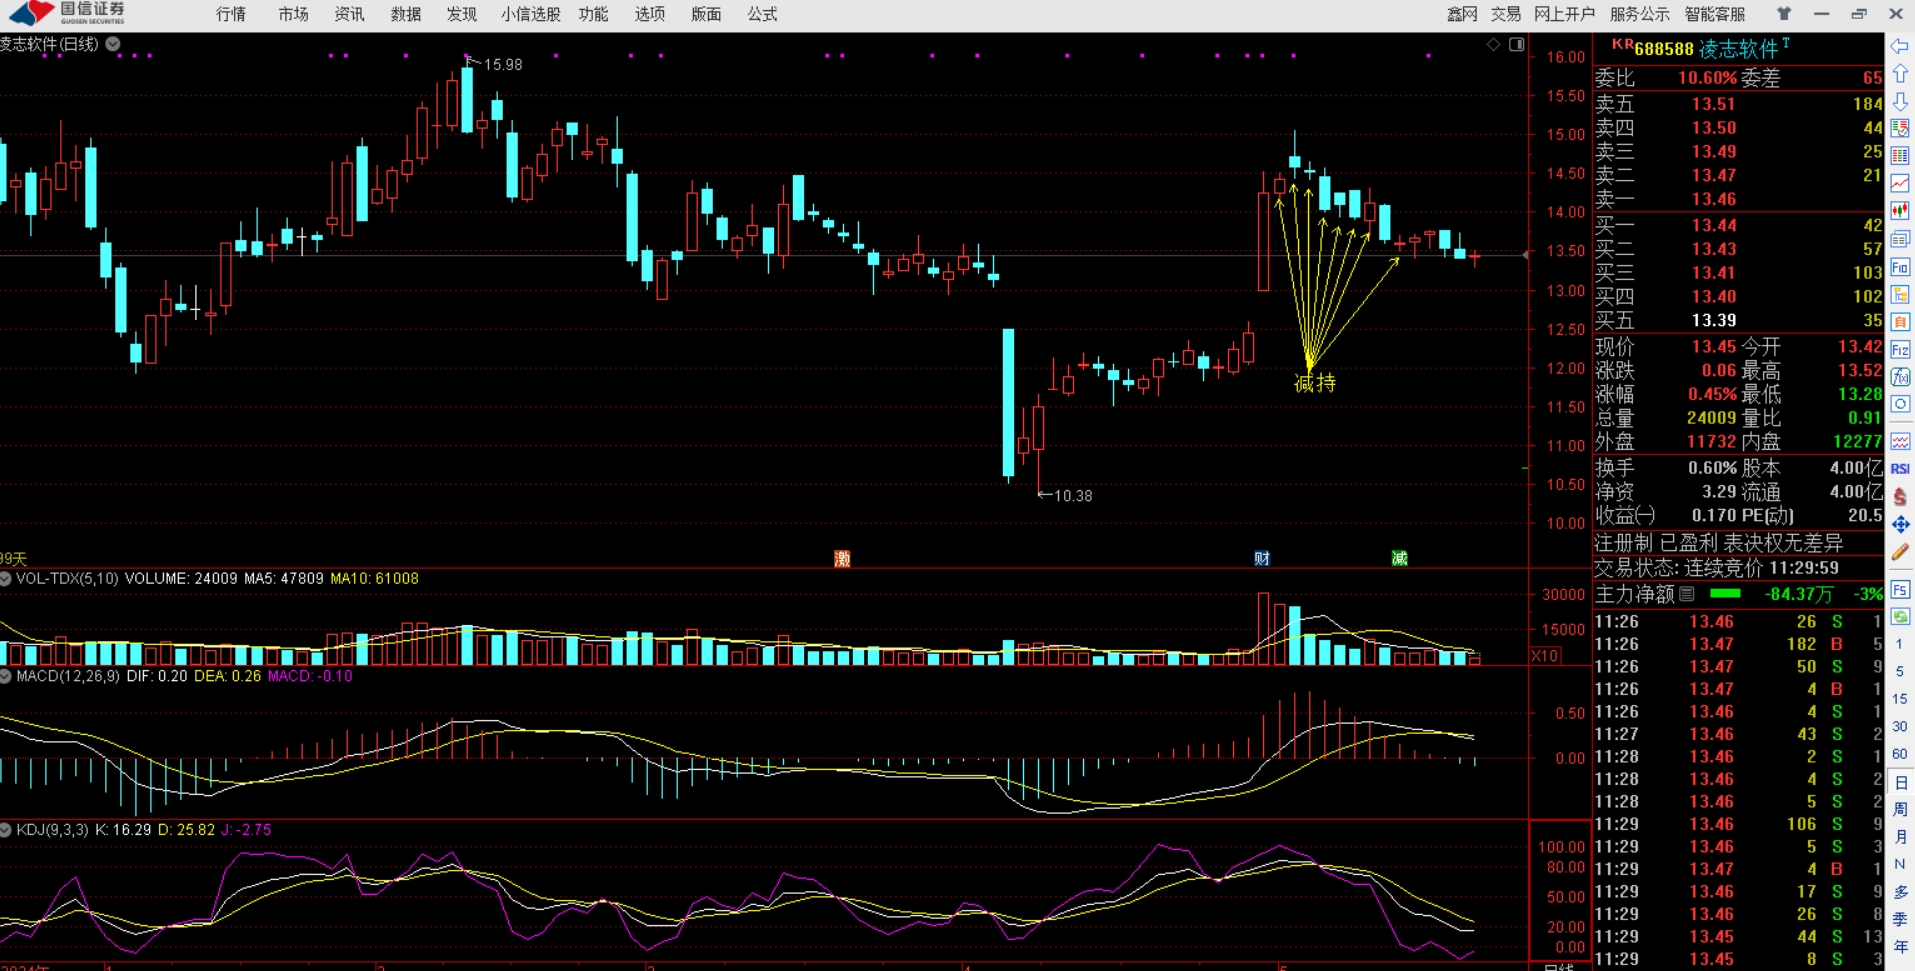This screenshot has width=1915, height=971.
Task: Open the multi-window report icon
Action: point(1900,239)
